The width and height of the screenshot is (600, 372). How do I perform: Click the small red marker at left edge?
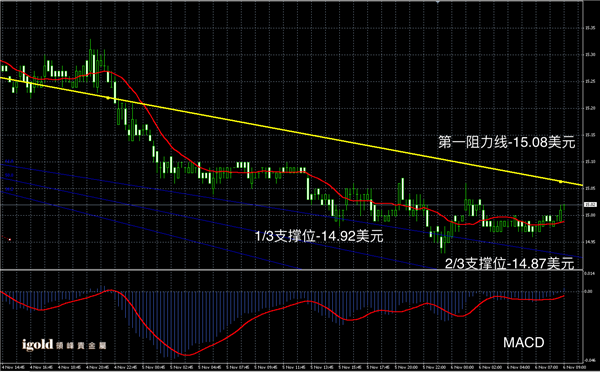tap(10, 240)
